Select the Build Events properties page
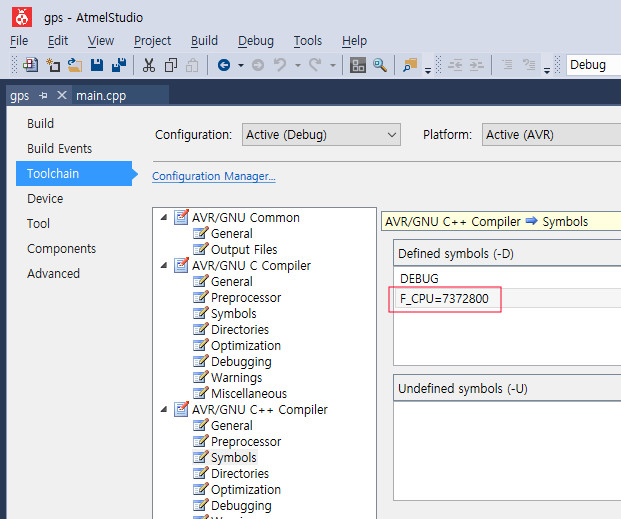Viewport: 621px width, 519px height. pos(59,149)
